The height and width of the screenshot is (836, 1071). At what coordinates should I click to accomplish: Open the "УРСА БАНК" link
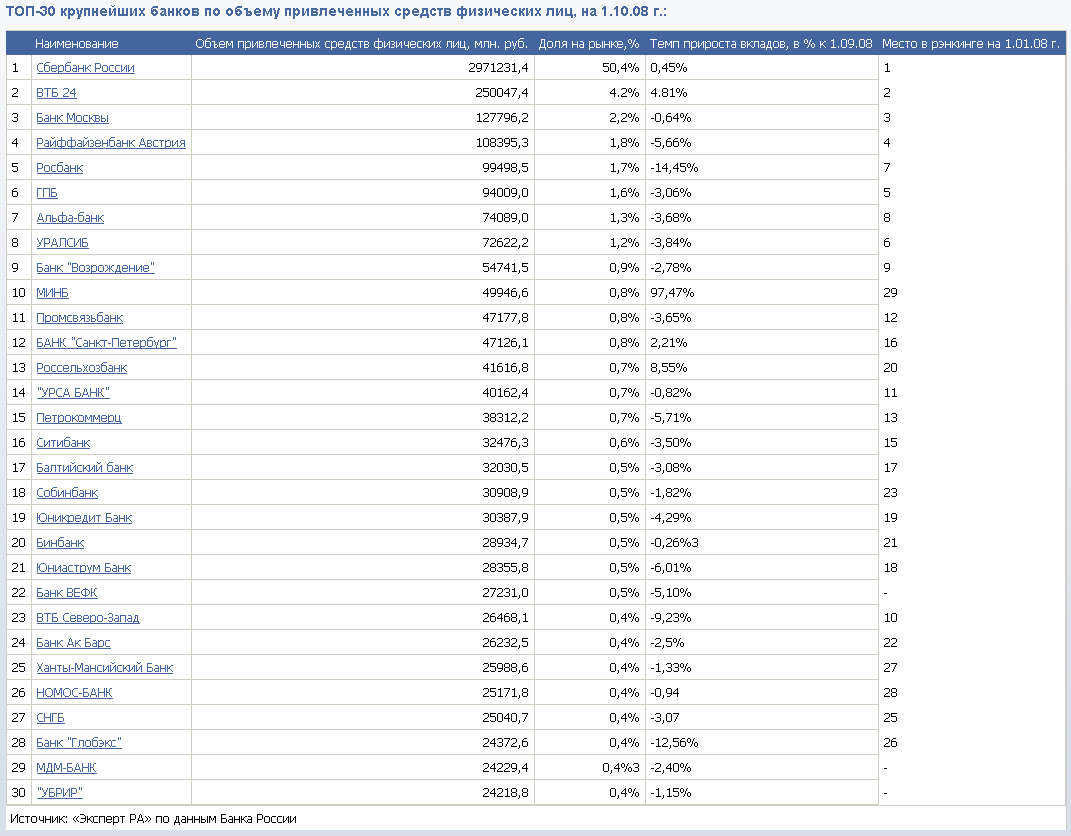tap(72, 393)
